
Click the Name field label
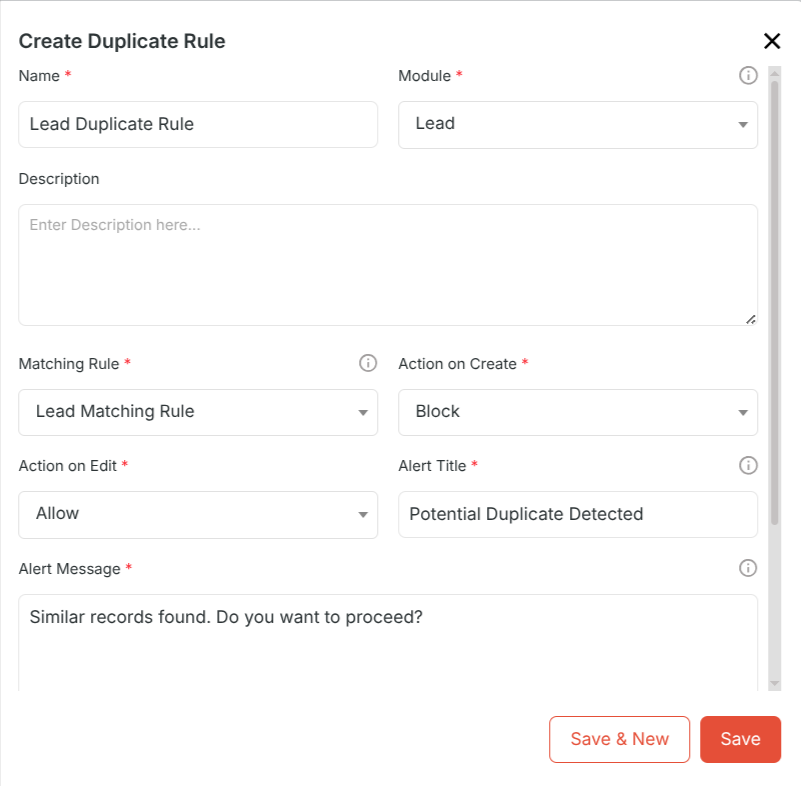(39, 76)
